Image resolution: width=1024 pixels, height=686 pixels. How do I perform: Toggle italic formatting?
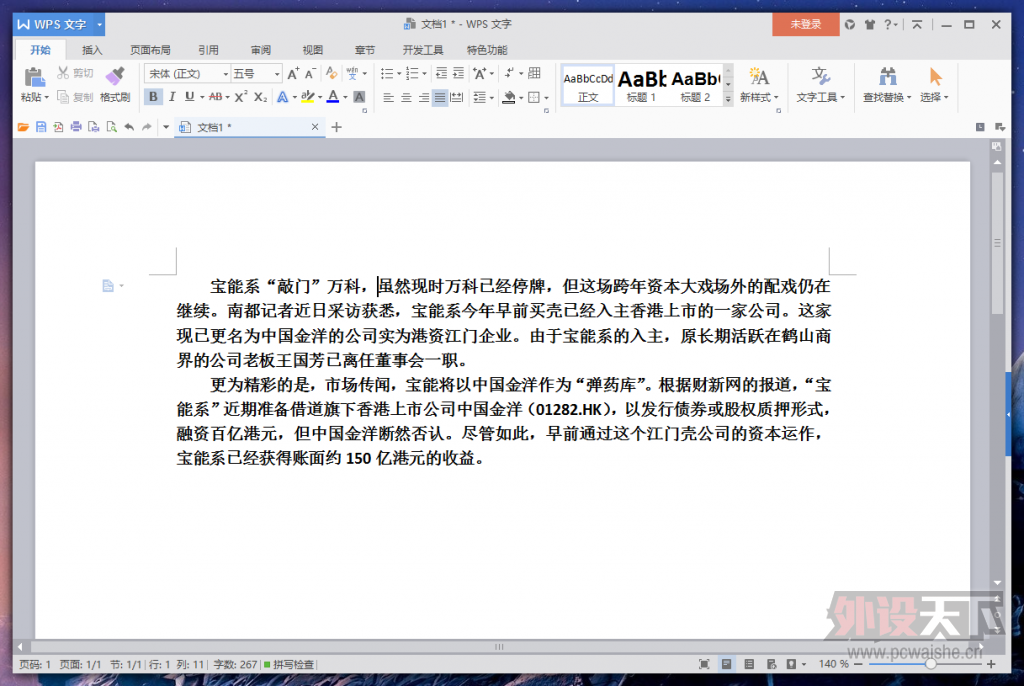pos(171,97)
